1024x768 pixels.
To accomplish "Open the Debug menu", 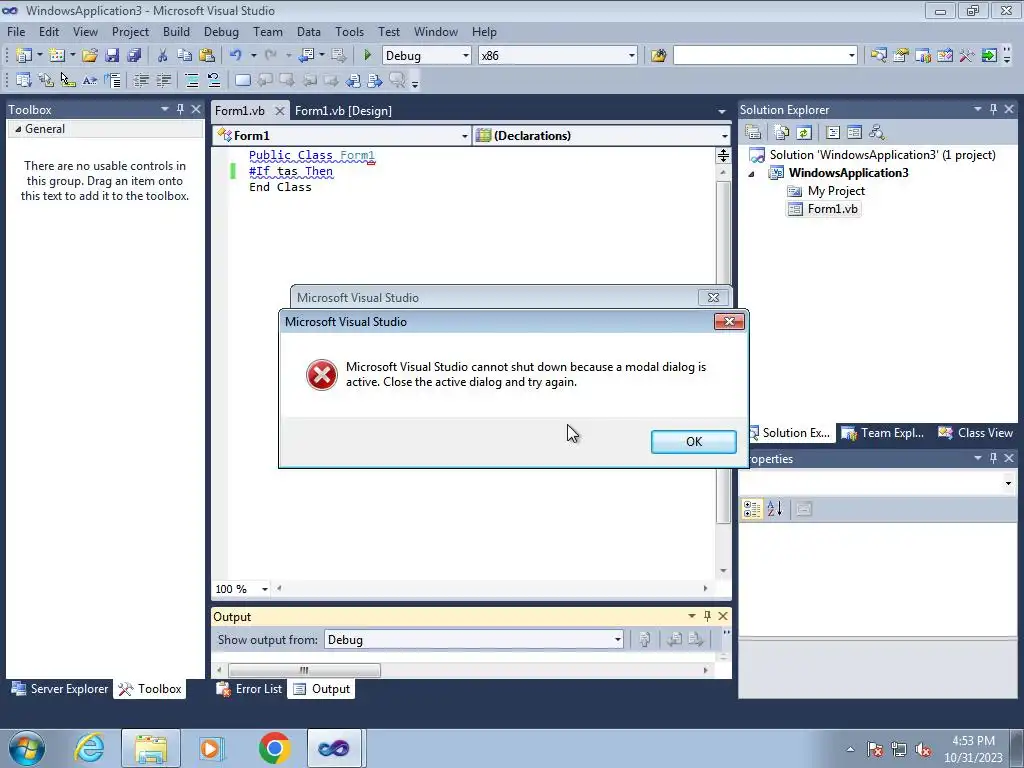I will (x=221, y=31).
